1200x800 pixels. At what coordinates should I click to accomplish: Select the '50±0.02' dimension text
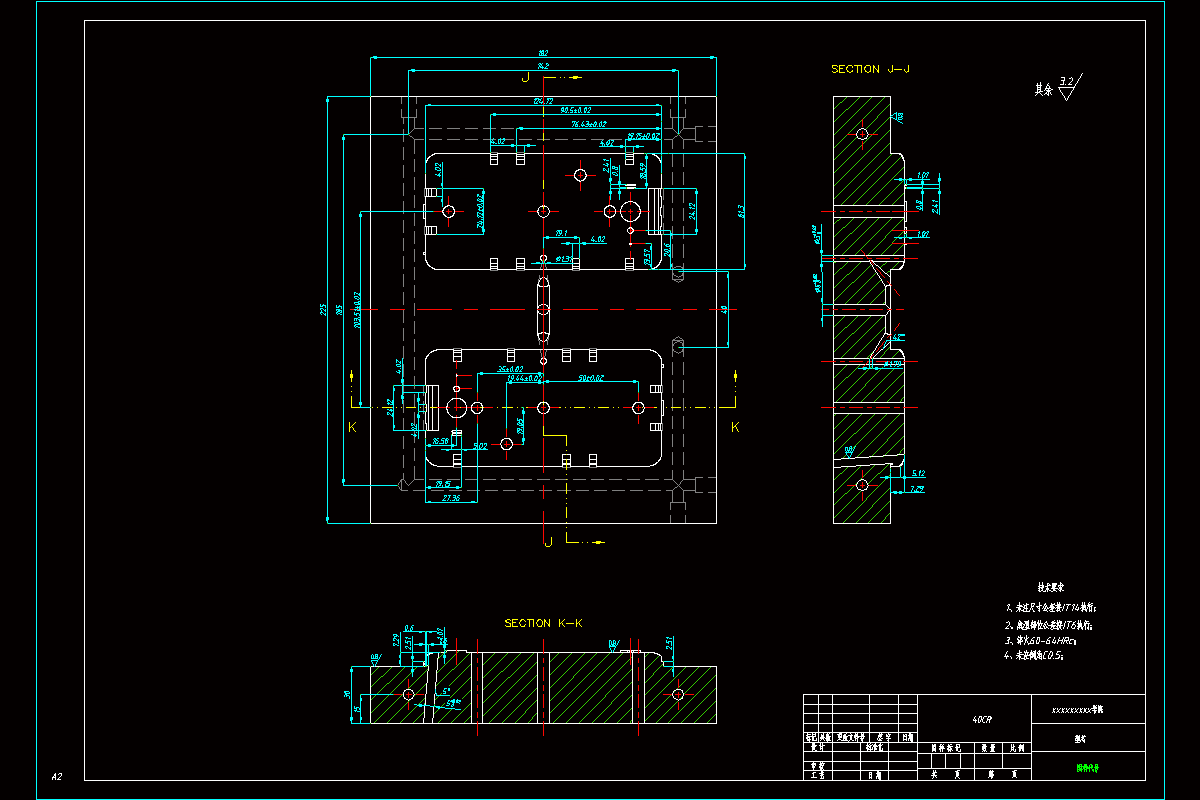591,378
